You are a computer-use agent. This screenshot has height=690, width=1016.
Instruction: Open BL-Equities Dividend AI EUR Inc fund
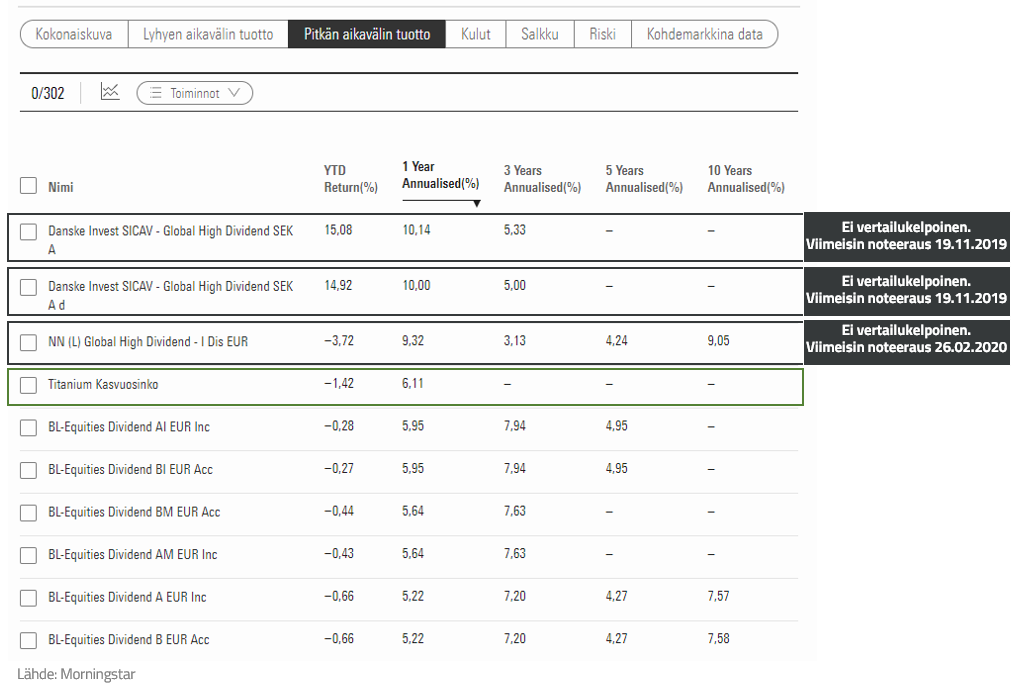129,427
